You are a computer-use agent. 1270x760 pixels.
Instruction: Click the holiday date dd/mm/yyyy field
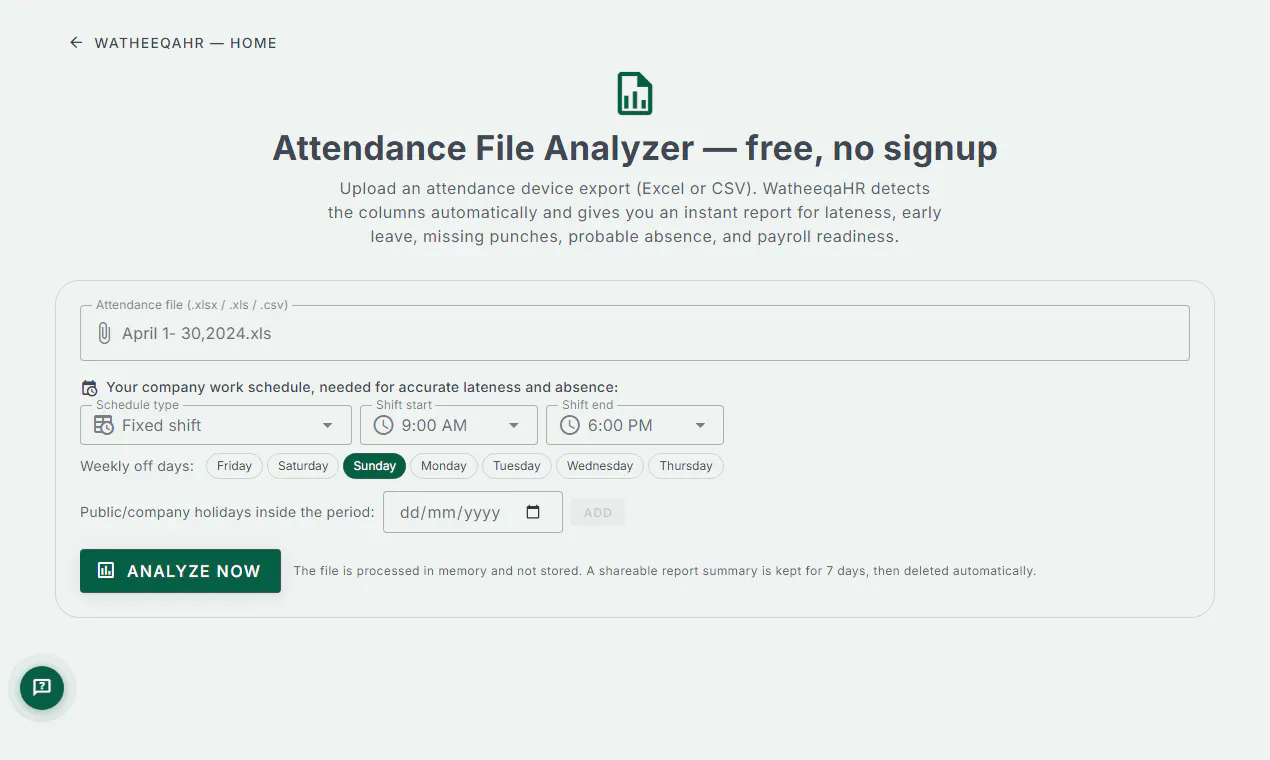point(473,512)
